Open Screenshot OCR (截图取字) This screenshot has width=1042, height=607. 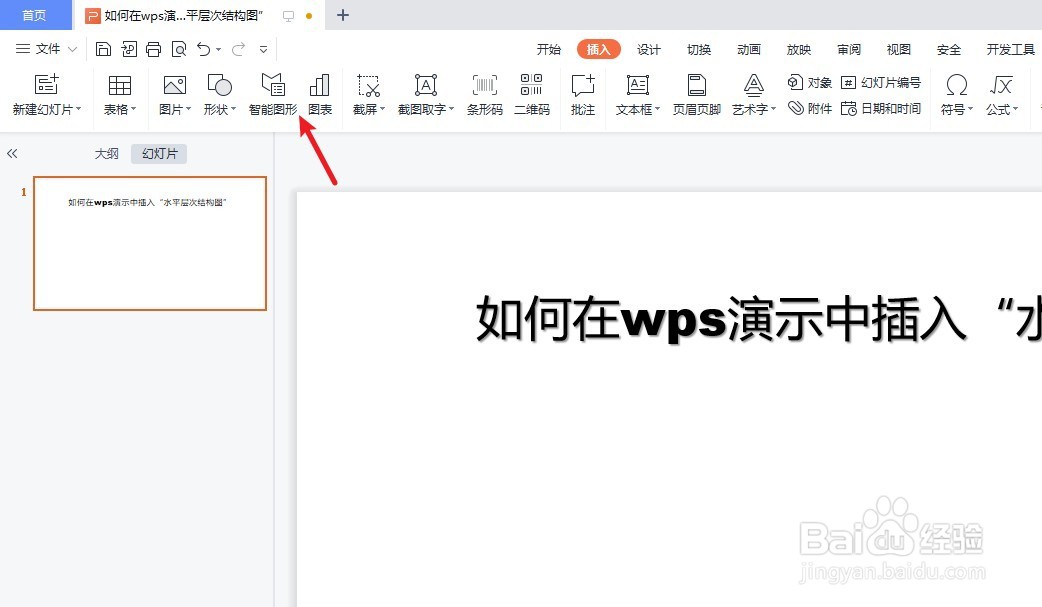[x=425, y=94]
